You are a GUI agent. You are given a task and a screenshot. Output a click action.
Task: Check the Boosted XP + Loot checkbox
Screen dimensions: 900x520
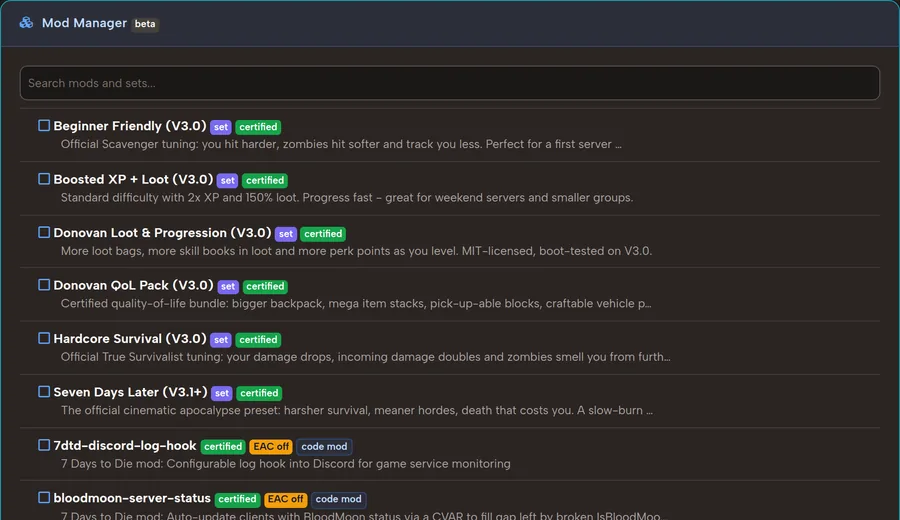coord(44,179)
